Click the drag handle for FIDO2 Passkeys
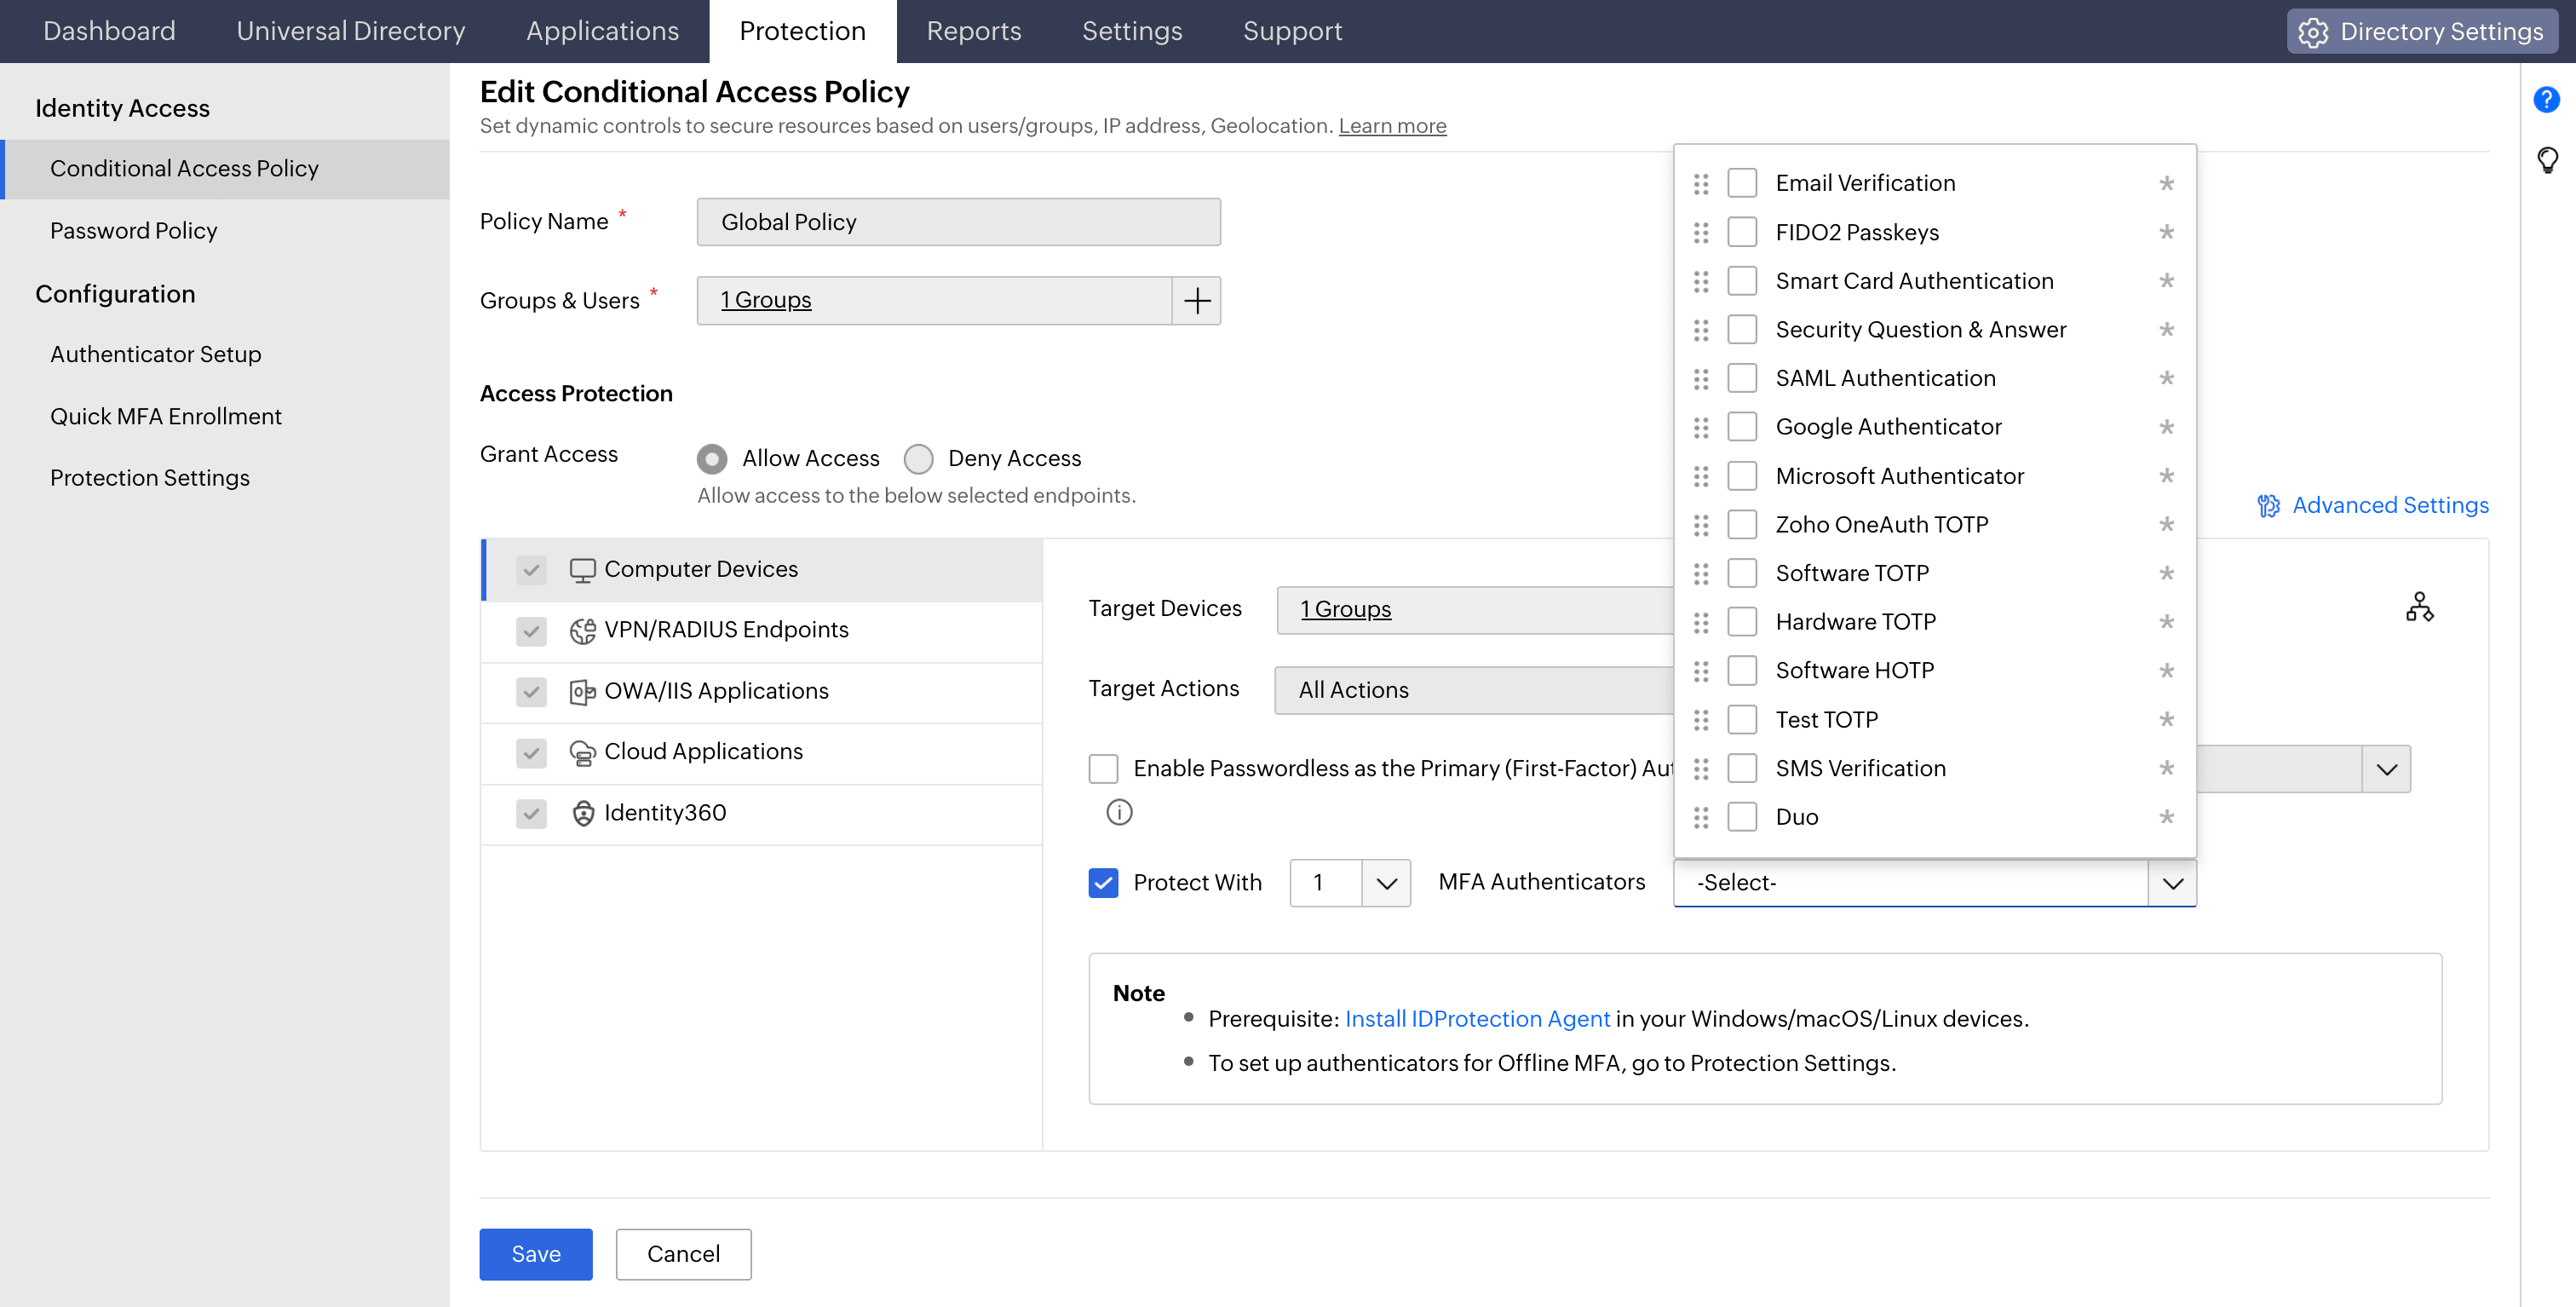This screenshot has width=2576, height=1307. click(1701, 233)
